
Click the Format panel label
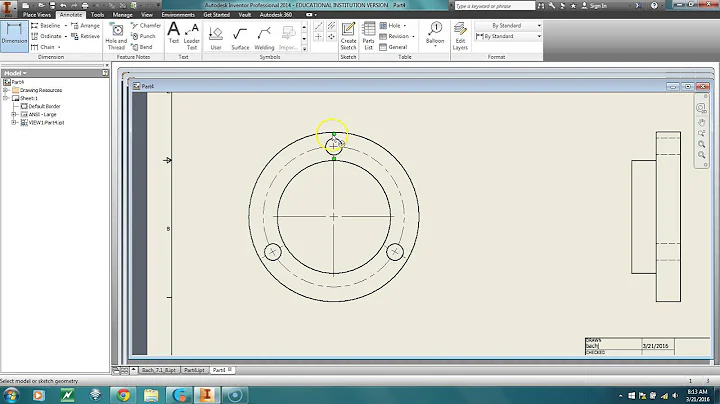pyautogui.click(x=496, y=57)
